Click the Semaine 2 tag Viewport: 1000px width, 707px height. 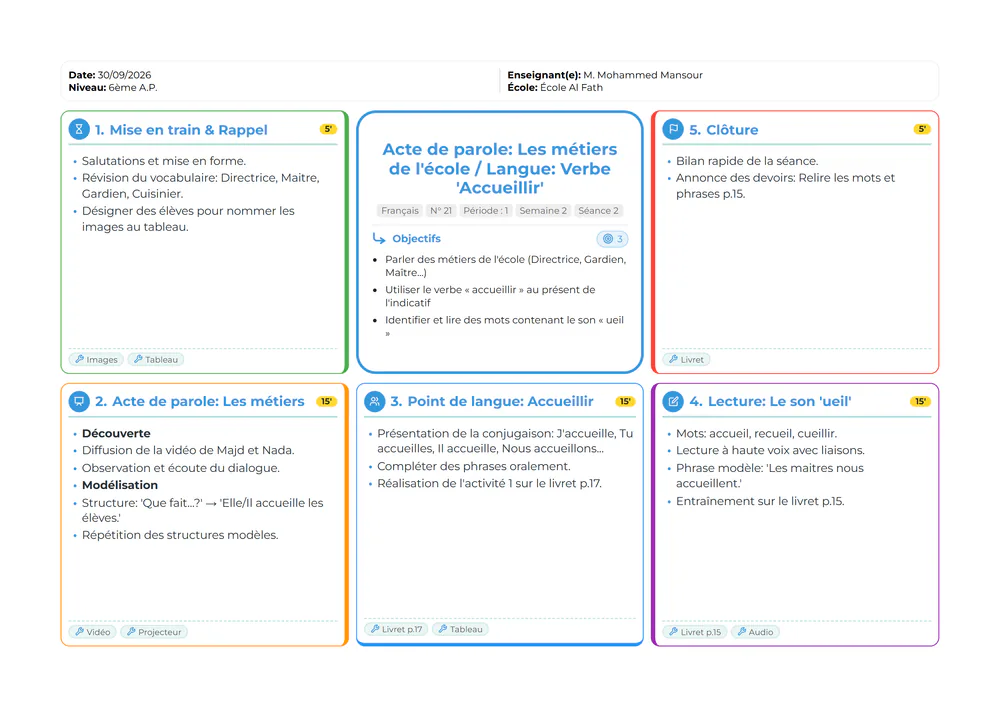pyautogui.click(x=543, y=210)
